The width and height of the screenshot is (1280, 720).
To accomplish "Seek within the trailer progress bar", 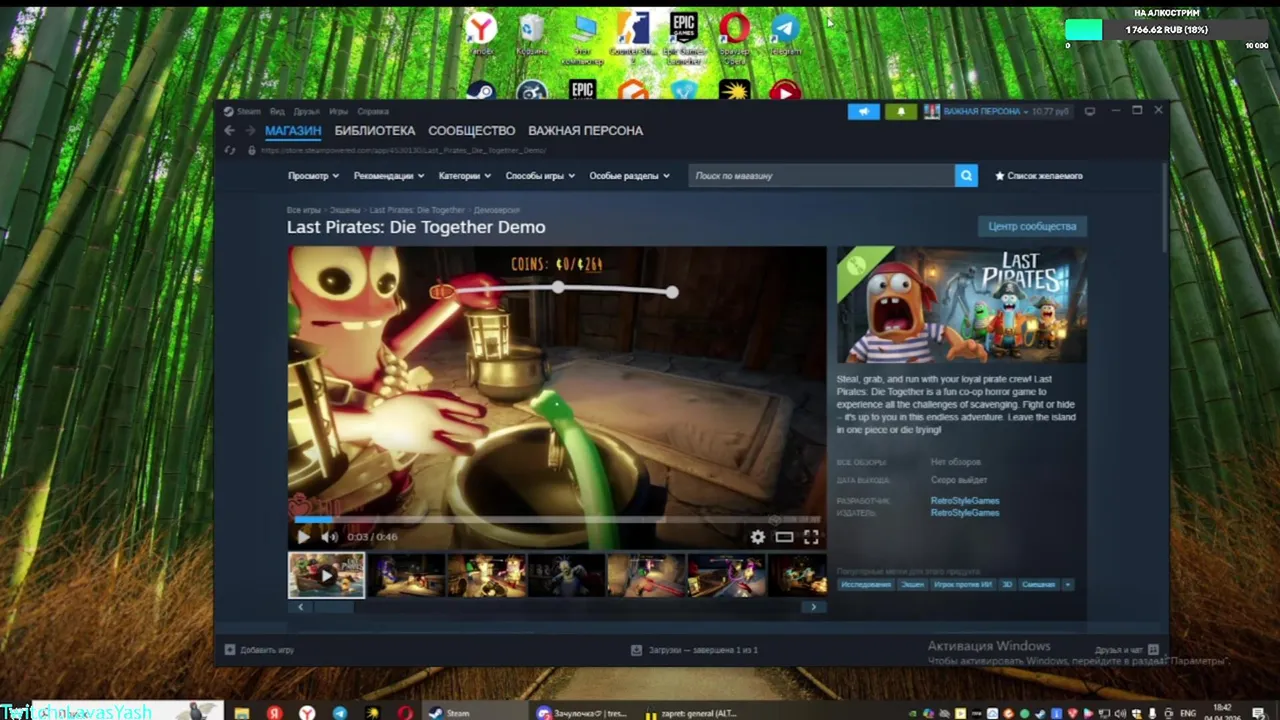I will click(557, 520).
